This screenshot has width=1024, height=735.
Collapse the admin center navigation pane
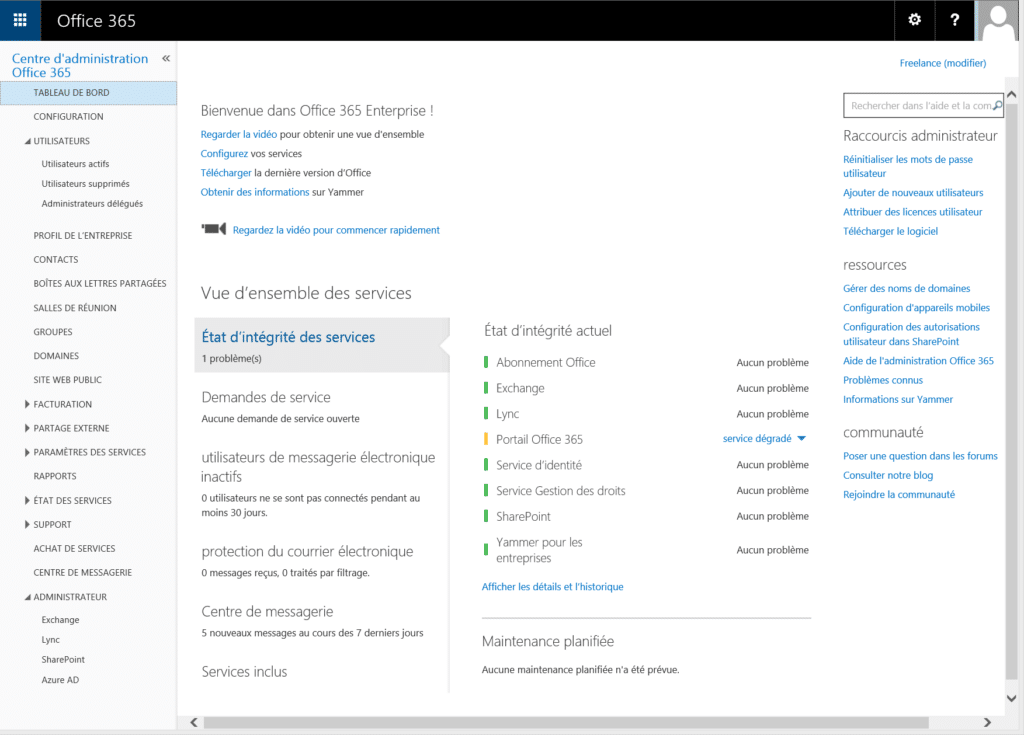click(166, 59)
